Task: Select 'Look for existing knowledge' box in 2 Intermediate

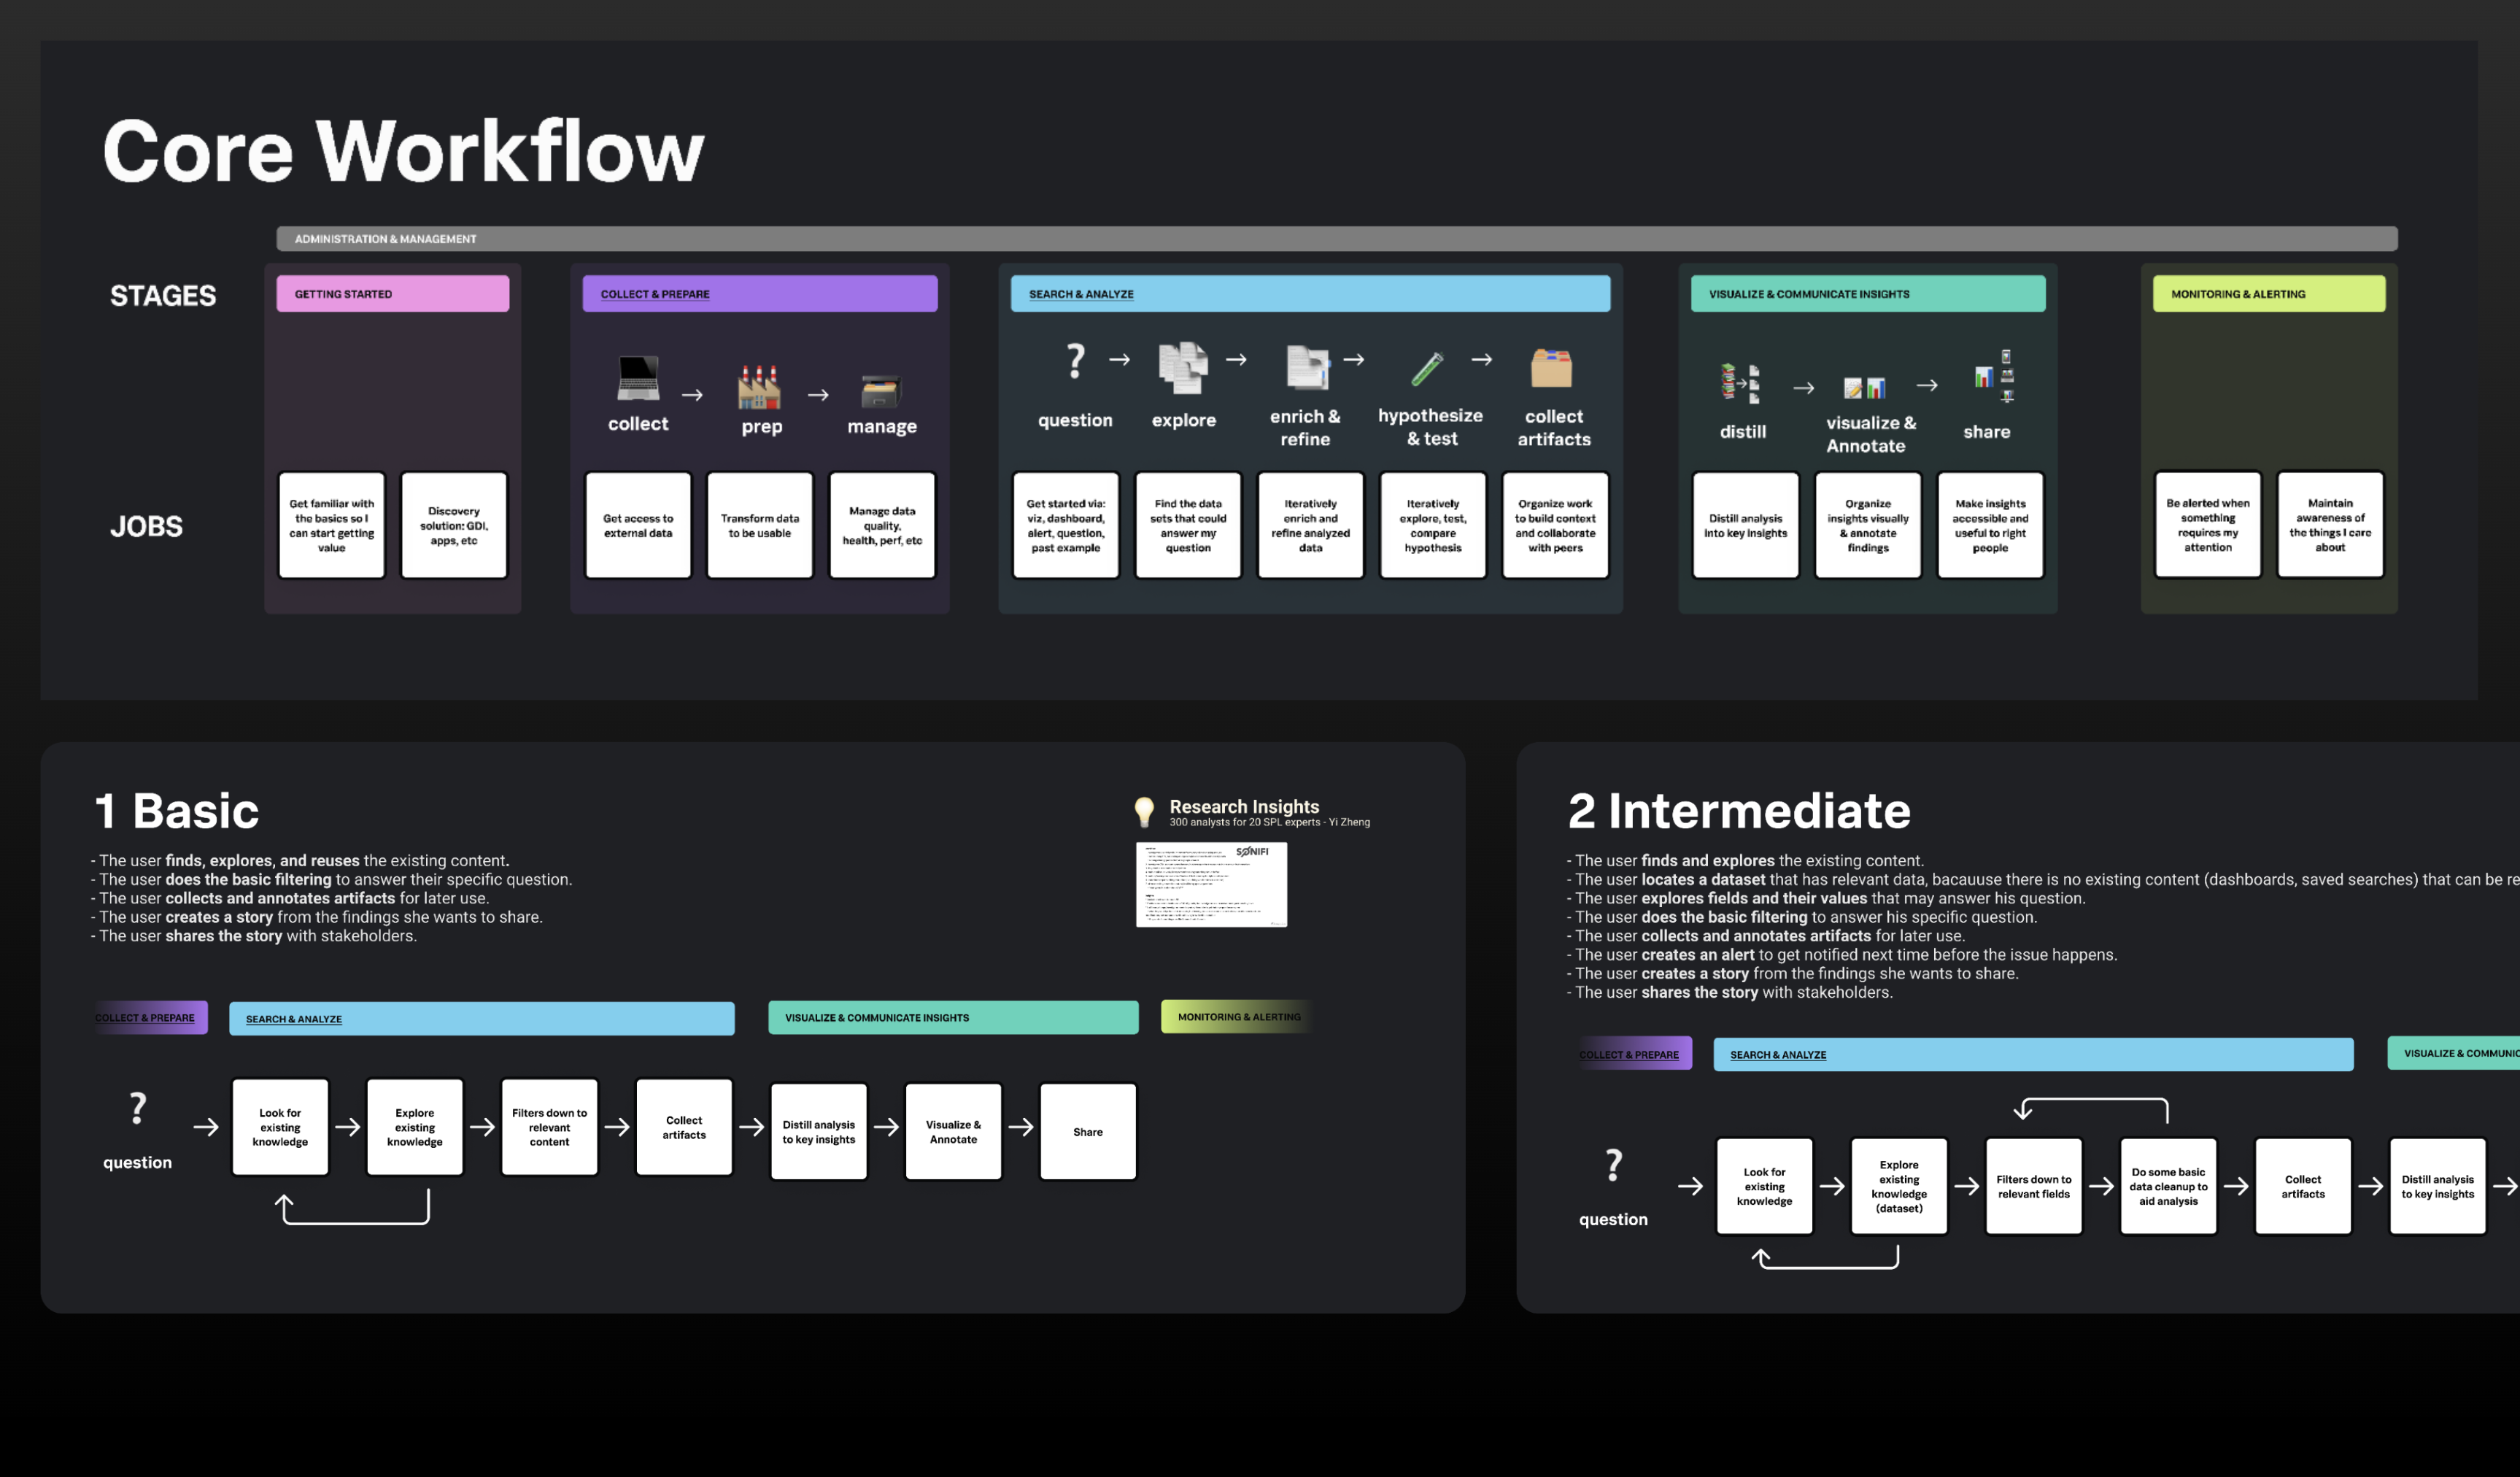Action: coord(1764,1187)
